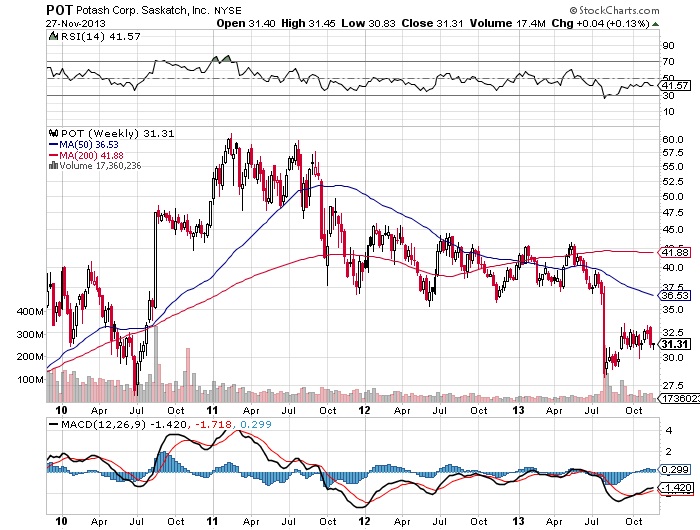
Task: Click the candlestick icon beside POT (Weekly)
Action: point(53,133)
